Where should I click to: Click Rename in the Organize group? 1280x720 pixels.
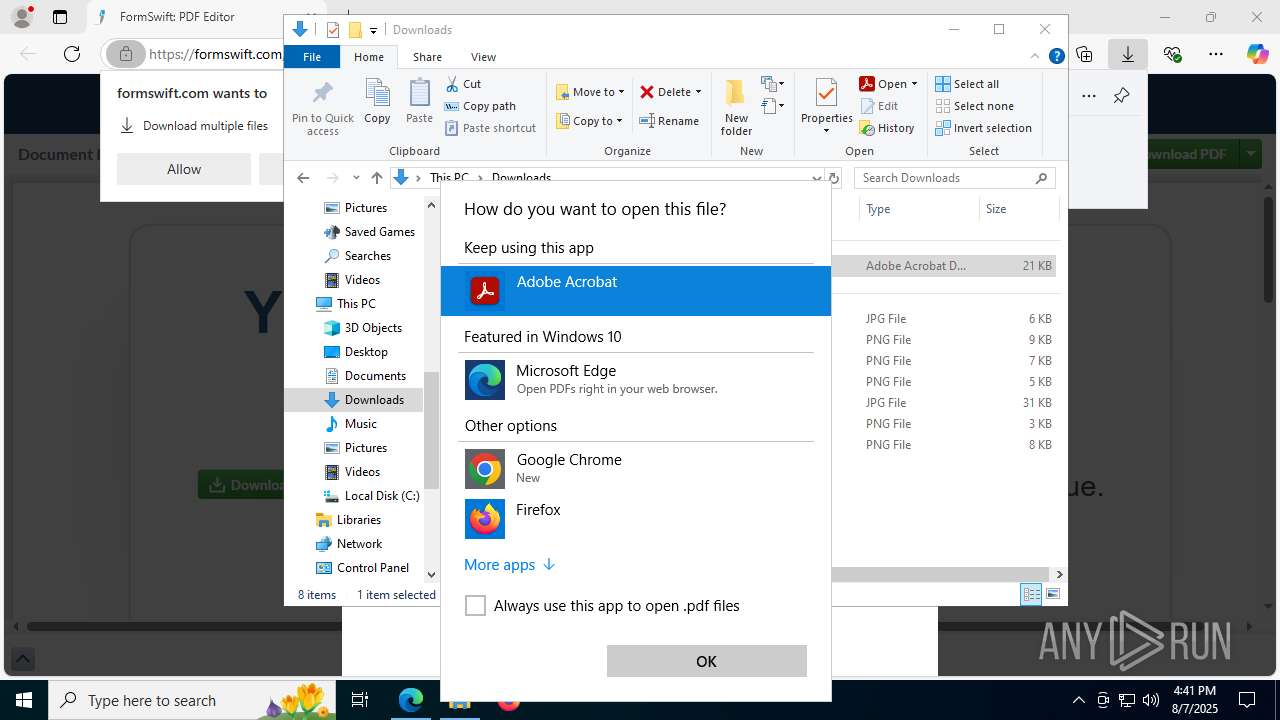(669, 121)
